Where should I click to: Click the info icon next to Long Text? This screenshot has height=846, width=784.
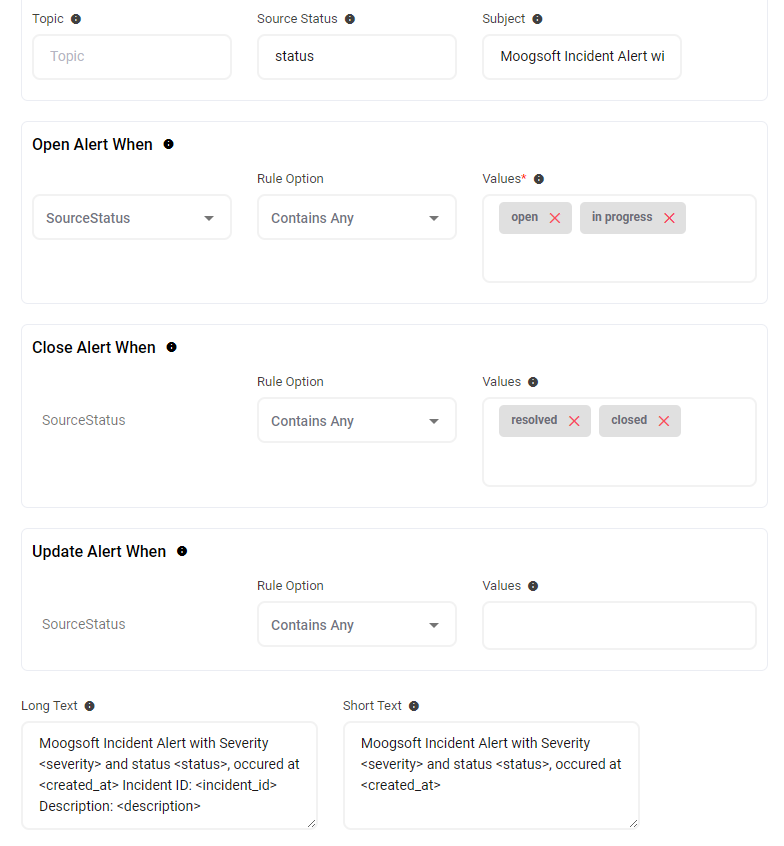89,706
